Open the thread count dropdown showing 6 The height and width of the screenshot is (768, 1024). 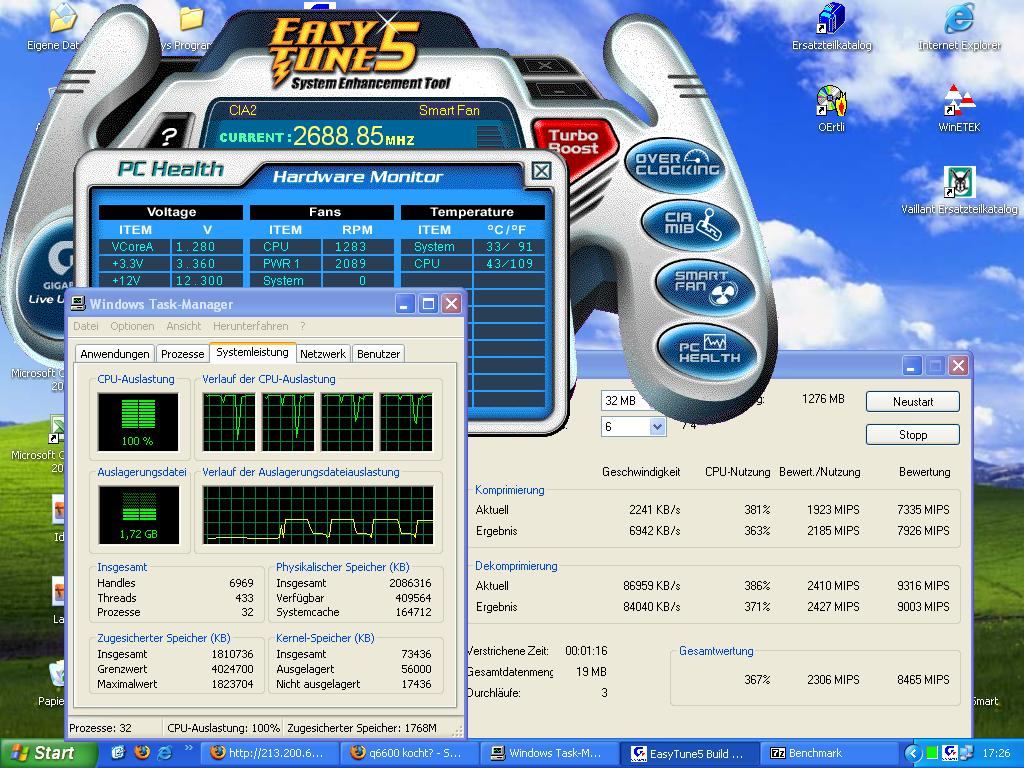pos(633,426)
